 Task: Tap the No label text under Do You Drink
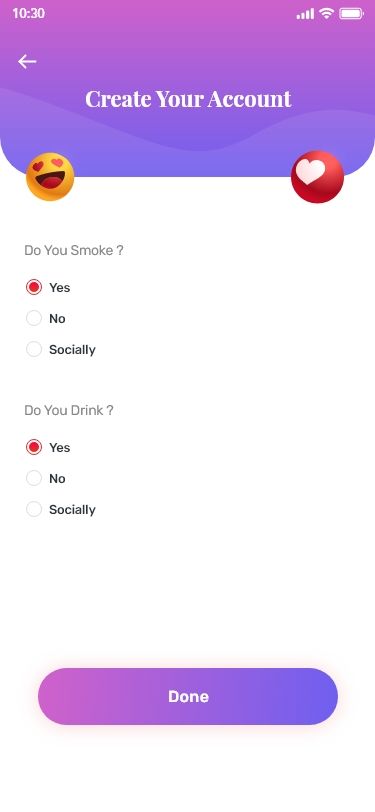(x=57, y=478)
